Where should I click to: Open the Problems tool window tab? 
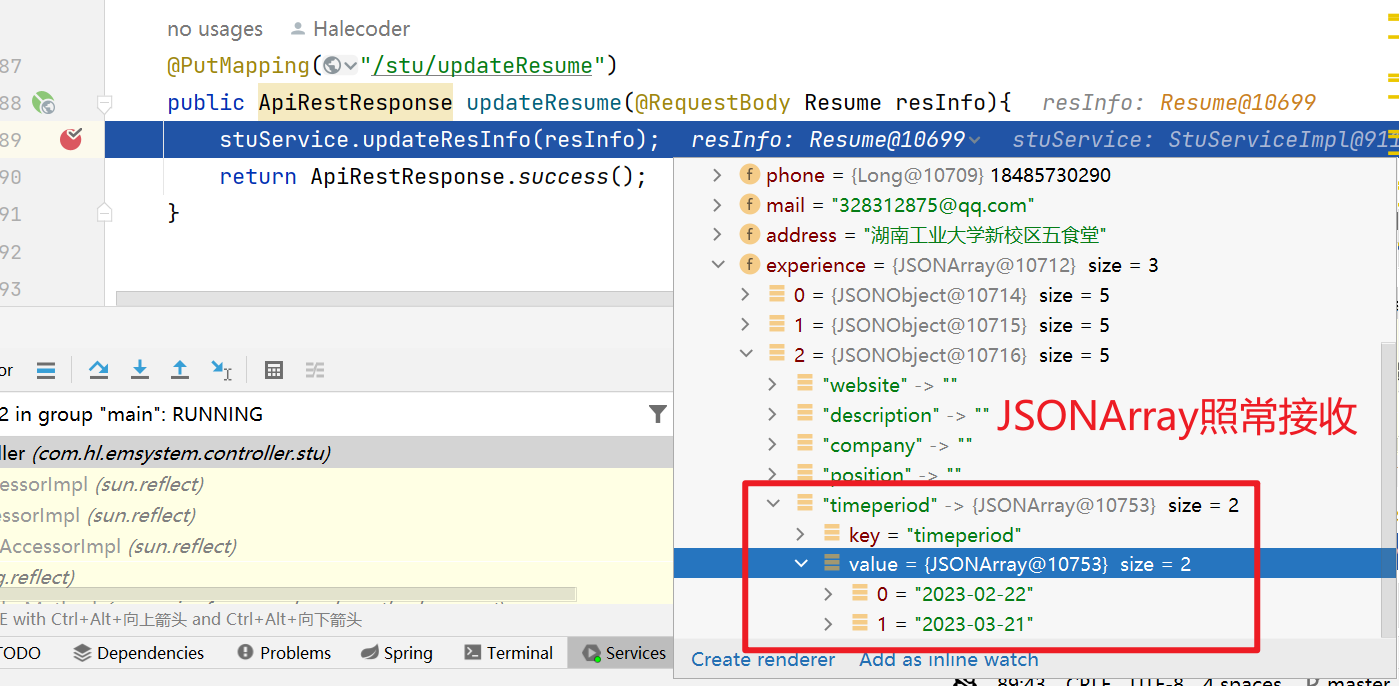(284, 653)
